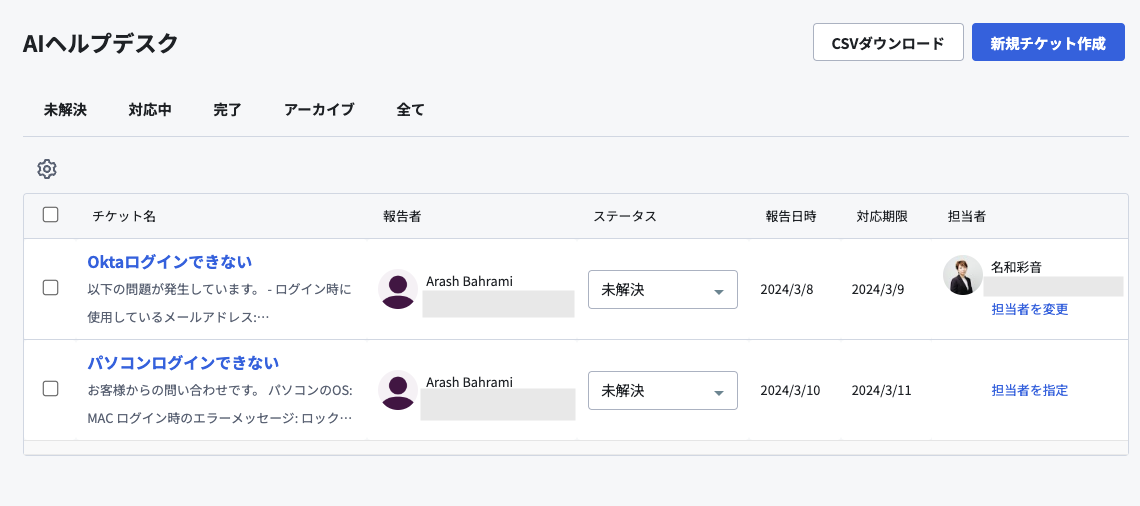Click the CSVダウンロード button
Screen dimensions: 1140x506
888,42
